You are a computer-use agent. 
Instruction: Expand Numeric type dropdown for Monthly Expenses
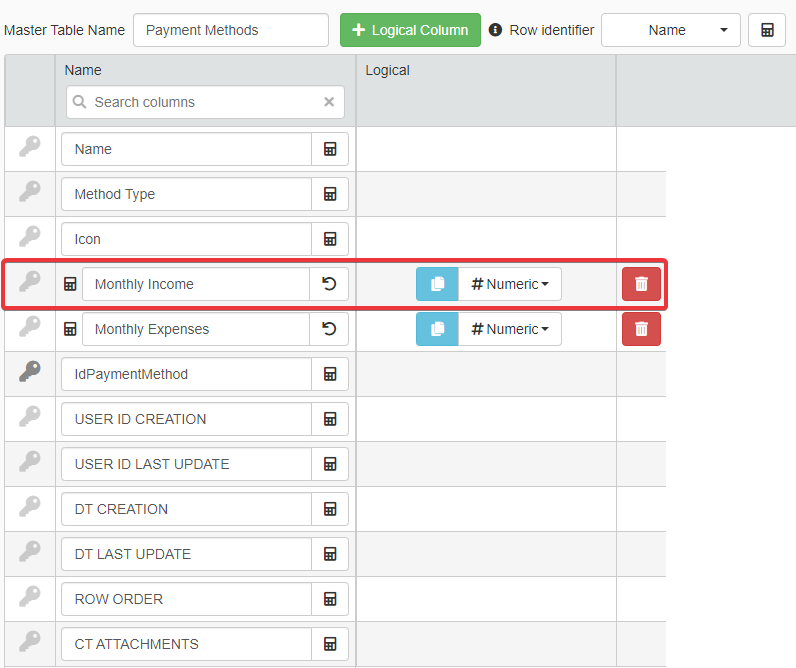coord(510,329)
